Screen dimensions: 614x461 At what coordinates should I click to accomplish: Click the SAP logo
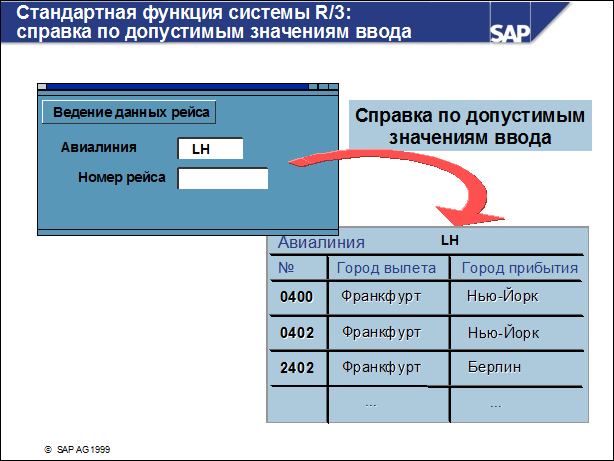click(x=510, y=33)
